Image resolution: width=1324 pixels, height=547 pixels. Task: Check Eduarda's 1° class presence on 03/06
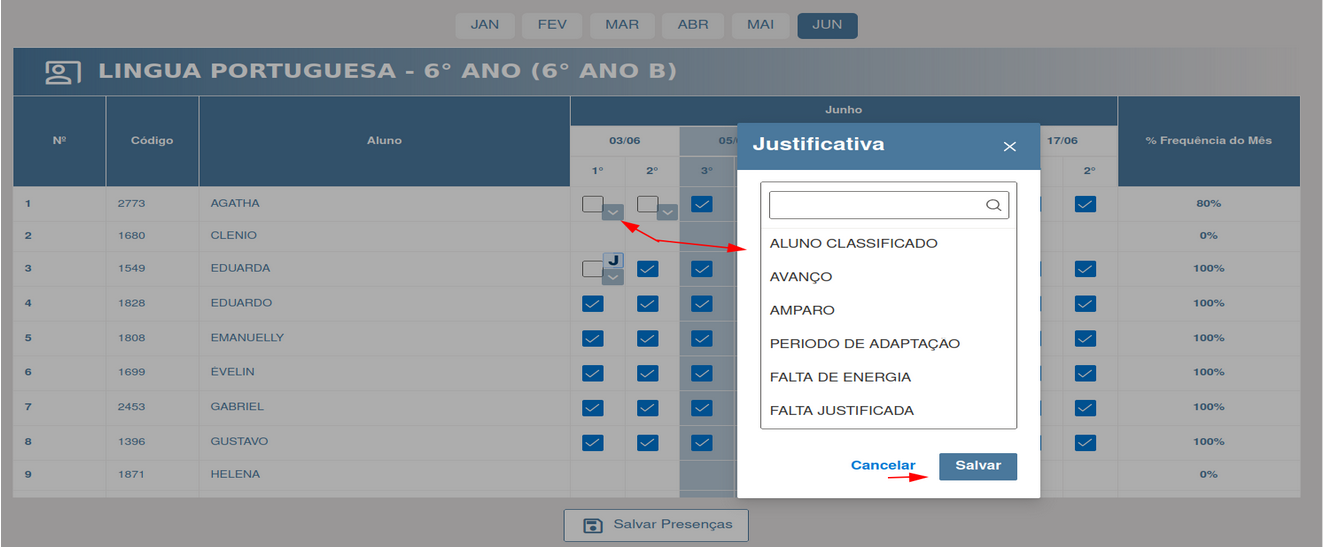[592, 269]
